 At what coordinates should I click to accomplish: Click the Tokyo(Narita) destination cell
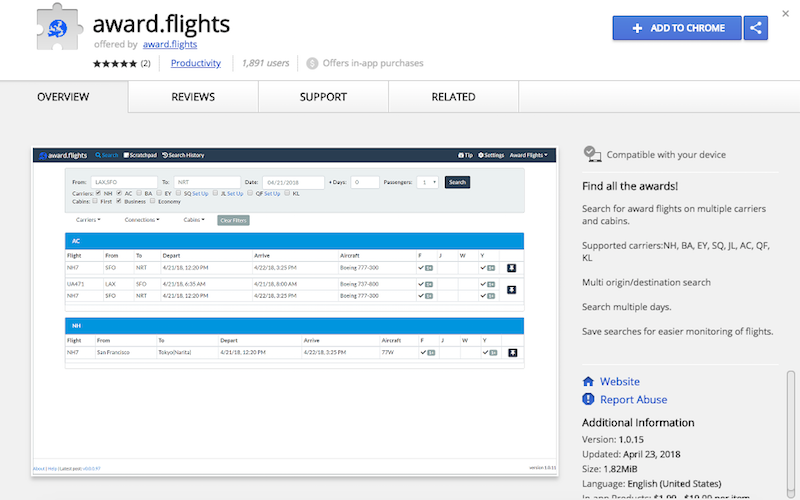coord(175,353)
